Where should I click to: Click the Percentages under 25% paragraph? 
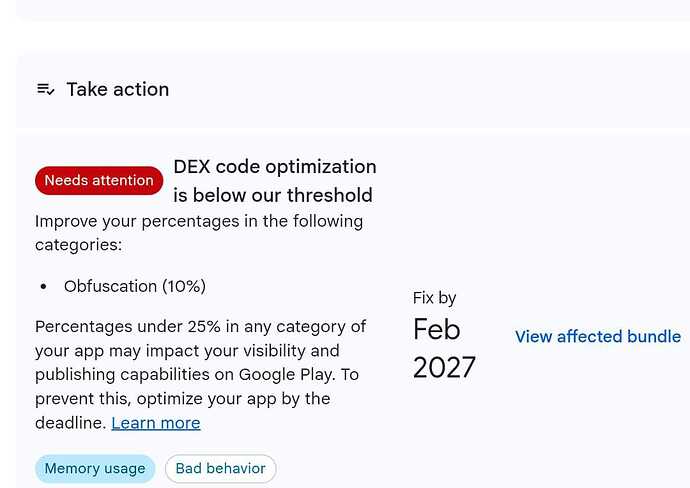pos(200,374)
